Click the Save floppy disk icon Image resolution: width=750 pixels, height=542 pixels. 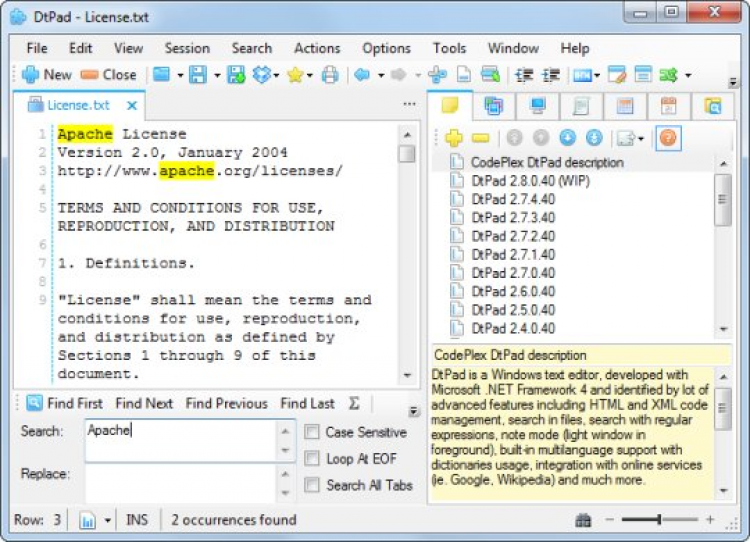coord(198,75)
